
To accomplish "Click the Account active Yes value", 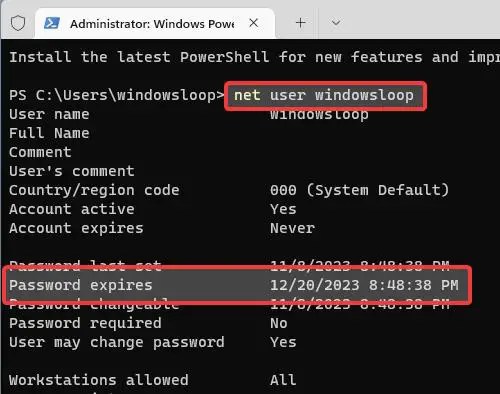I will point(283,209).
